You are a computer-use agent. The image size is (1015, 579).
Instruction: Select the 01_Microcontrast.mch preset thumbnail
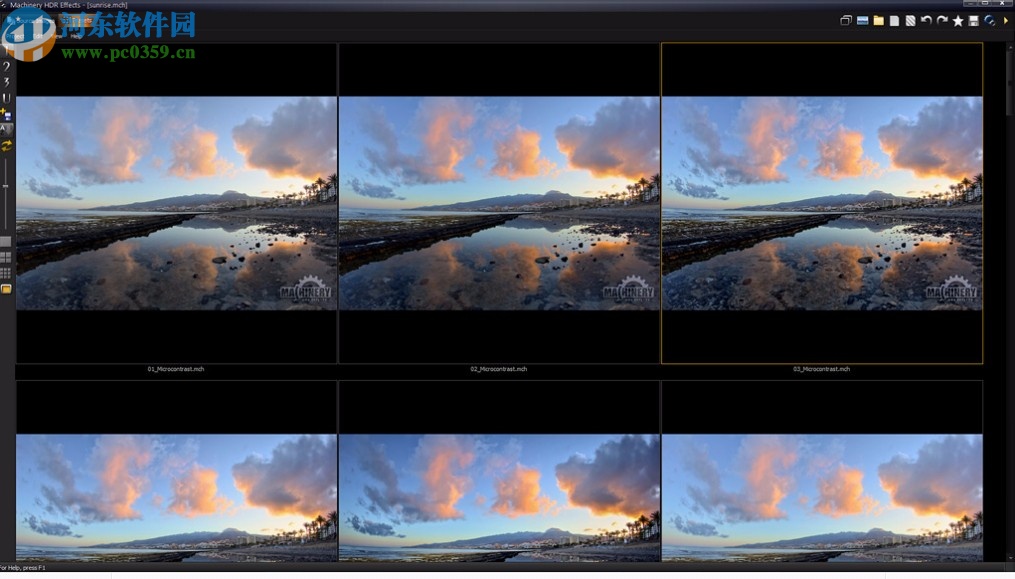(x=176, y=203)
